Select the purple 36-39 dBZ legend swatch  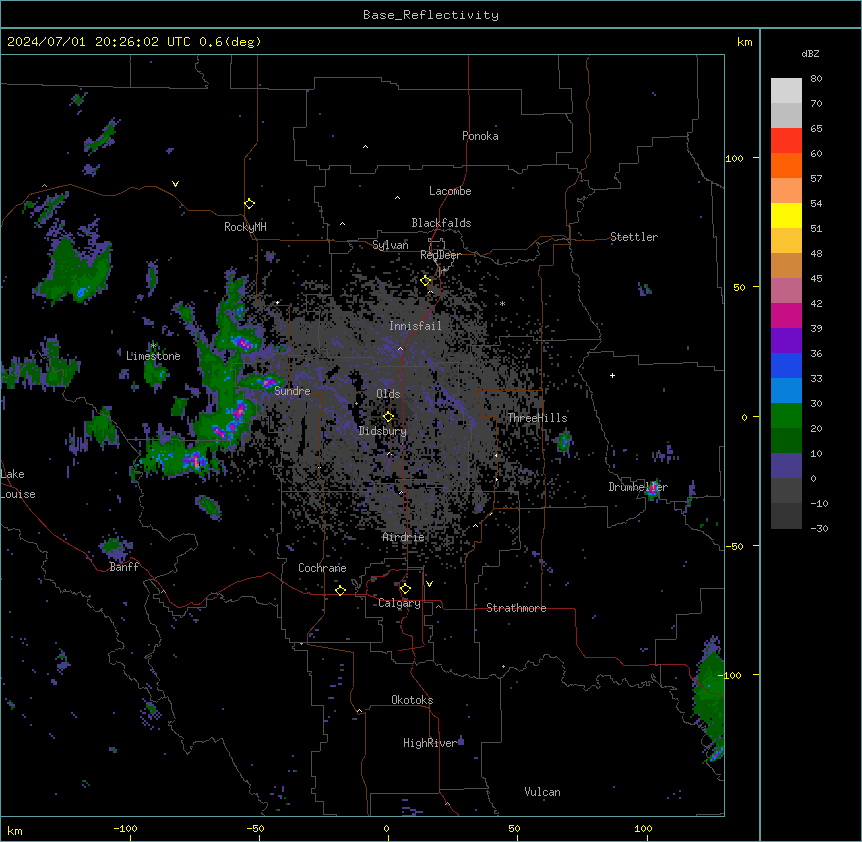coord(786,341)
